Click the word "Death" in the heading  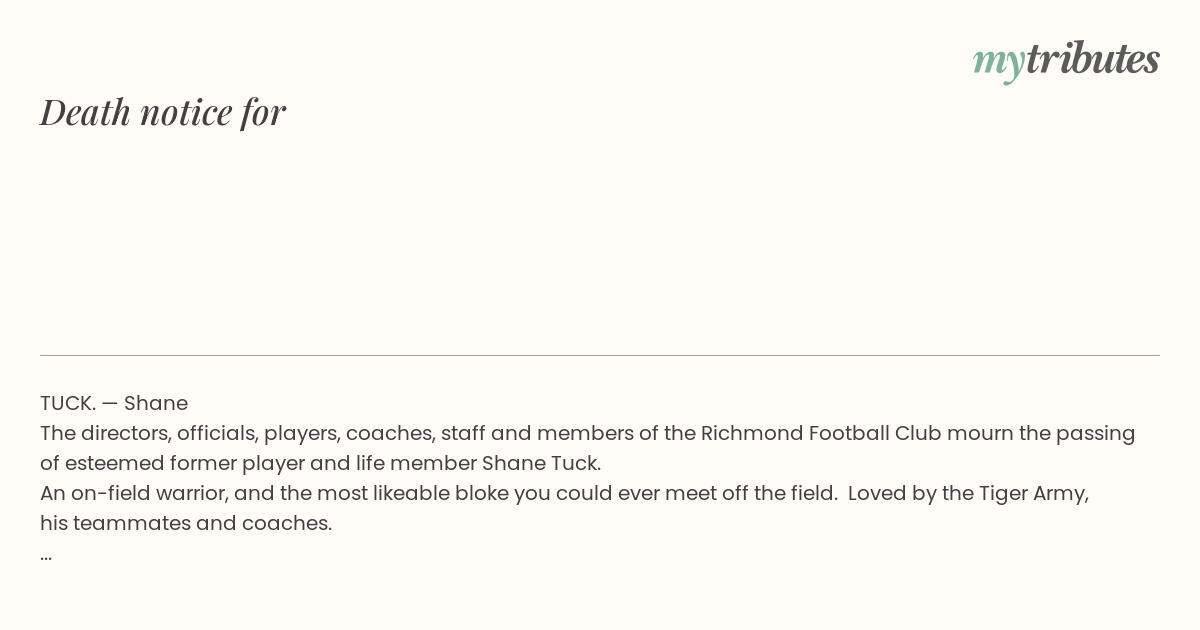[85, 112]
